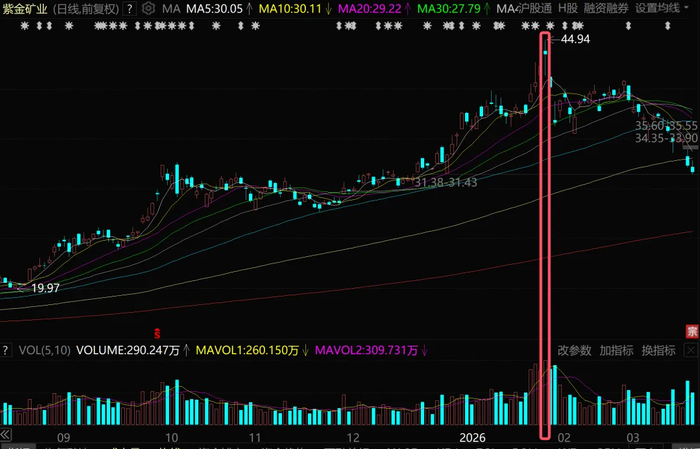700x449 pixels.
Task: Select the 沪股通 tag
Action: pos(534,8)
